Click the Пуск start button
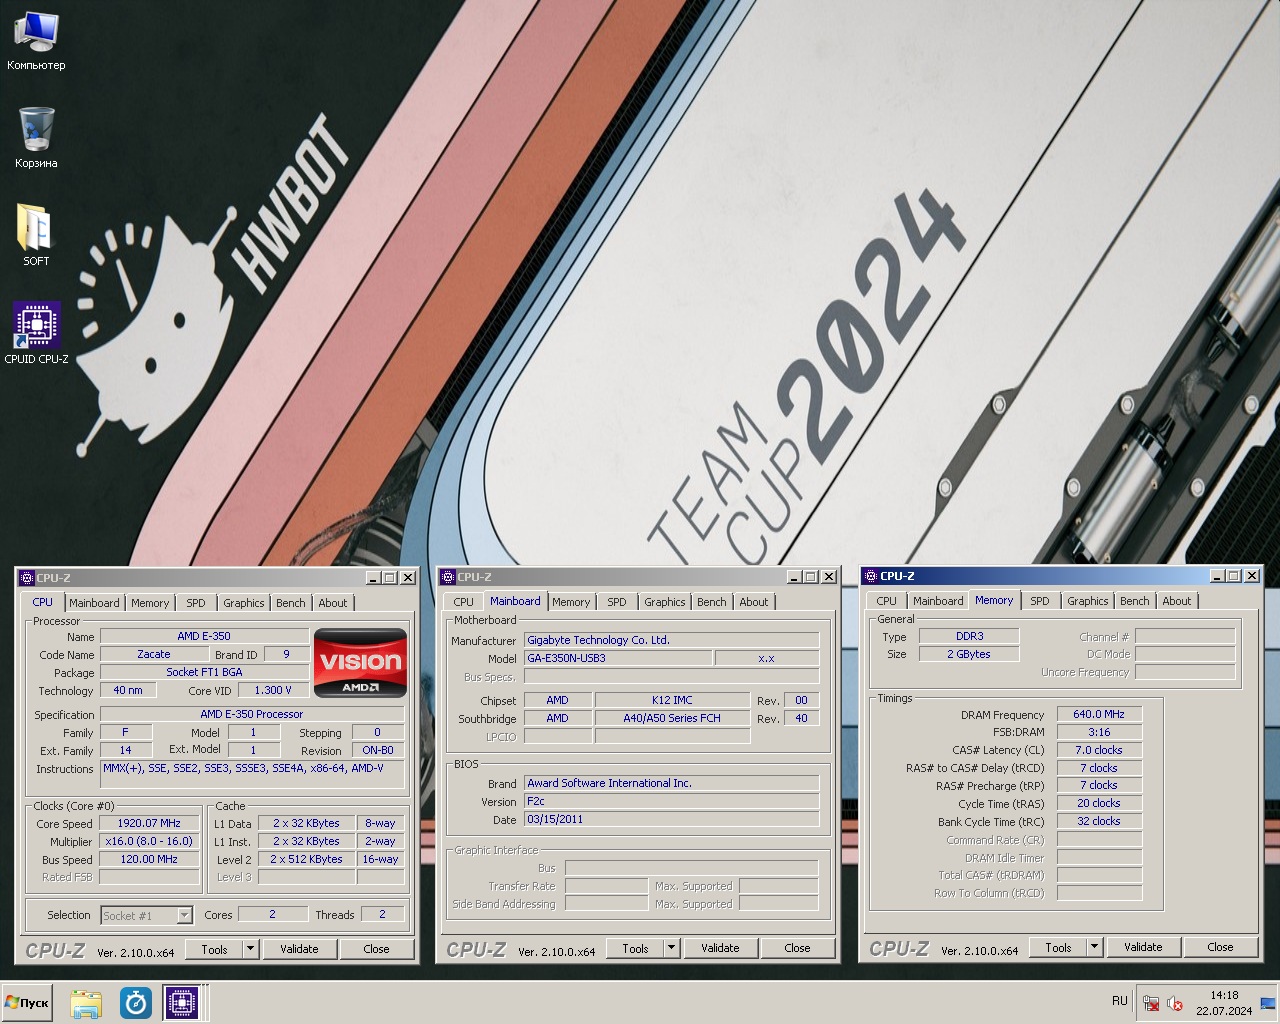The height and width of the screenshot is (1024, 1280). click(27, 1002)
